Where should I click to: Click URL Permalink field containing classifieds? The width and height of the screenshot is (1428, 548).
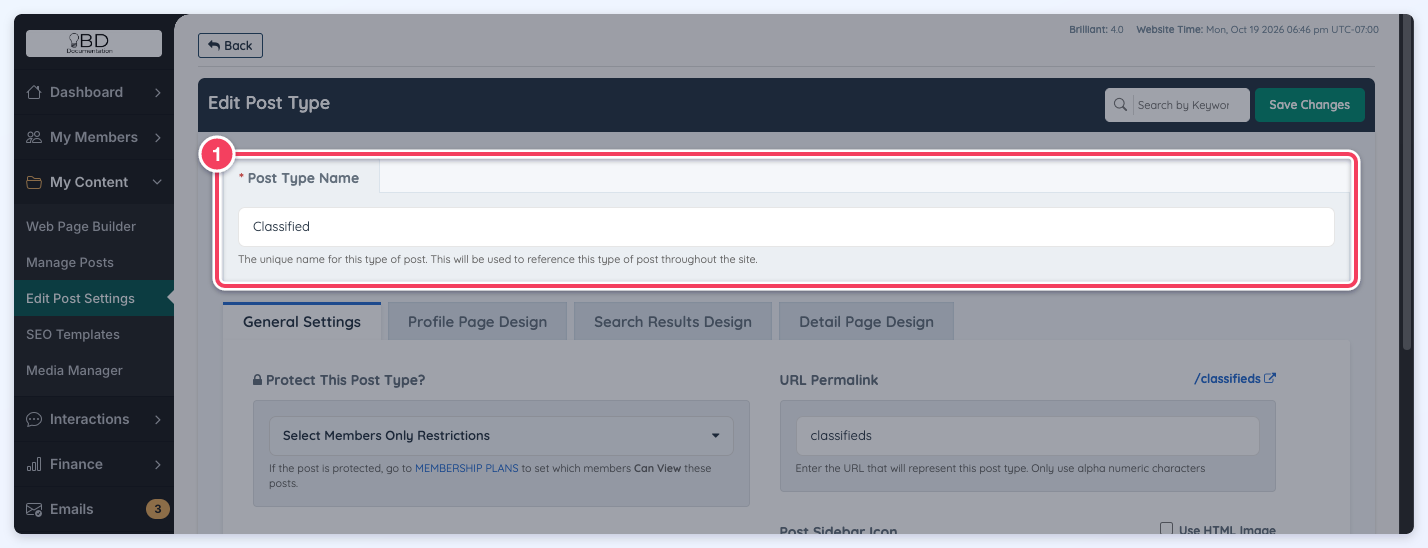point(1027,436)
